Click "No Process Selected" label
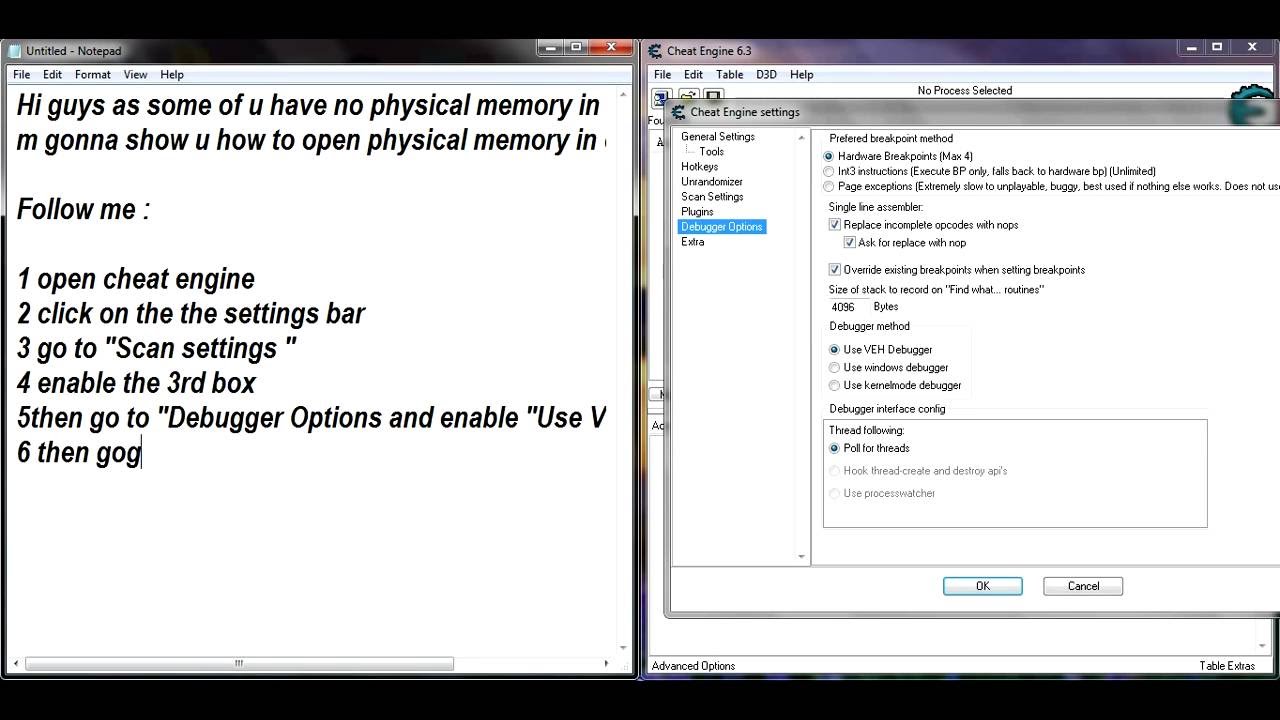 (x=965, y=91)
